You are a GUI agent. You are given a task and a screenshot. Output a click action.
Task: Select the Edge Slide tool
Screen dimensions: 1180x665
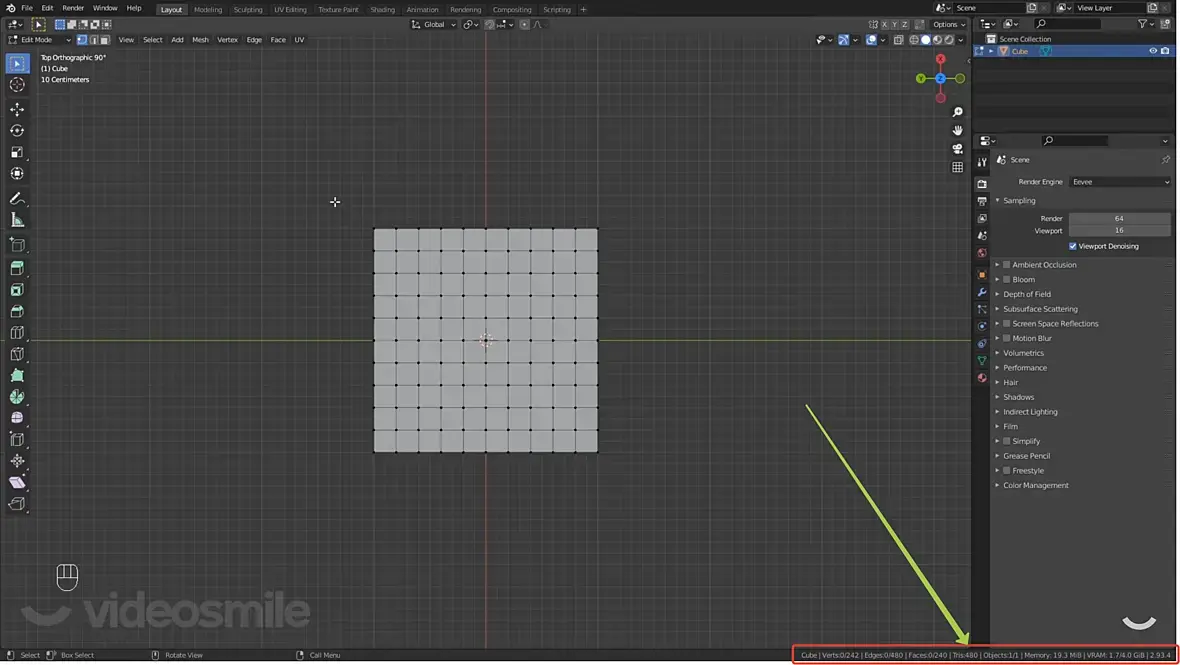17,439
